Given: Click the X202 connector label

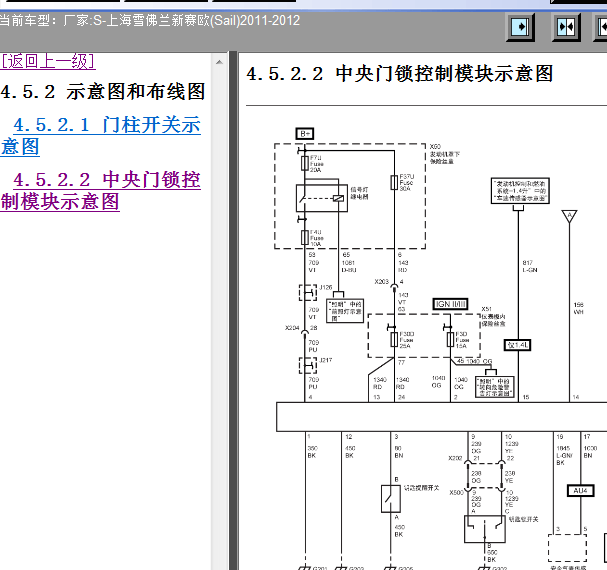Looking at the screenshot, I should [x=455, y=458].
